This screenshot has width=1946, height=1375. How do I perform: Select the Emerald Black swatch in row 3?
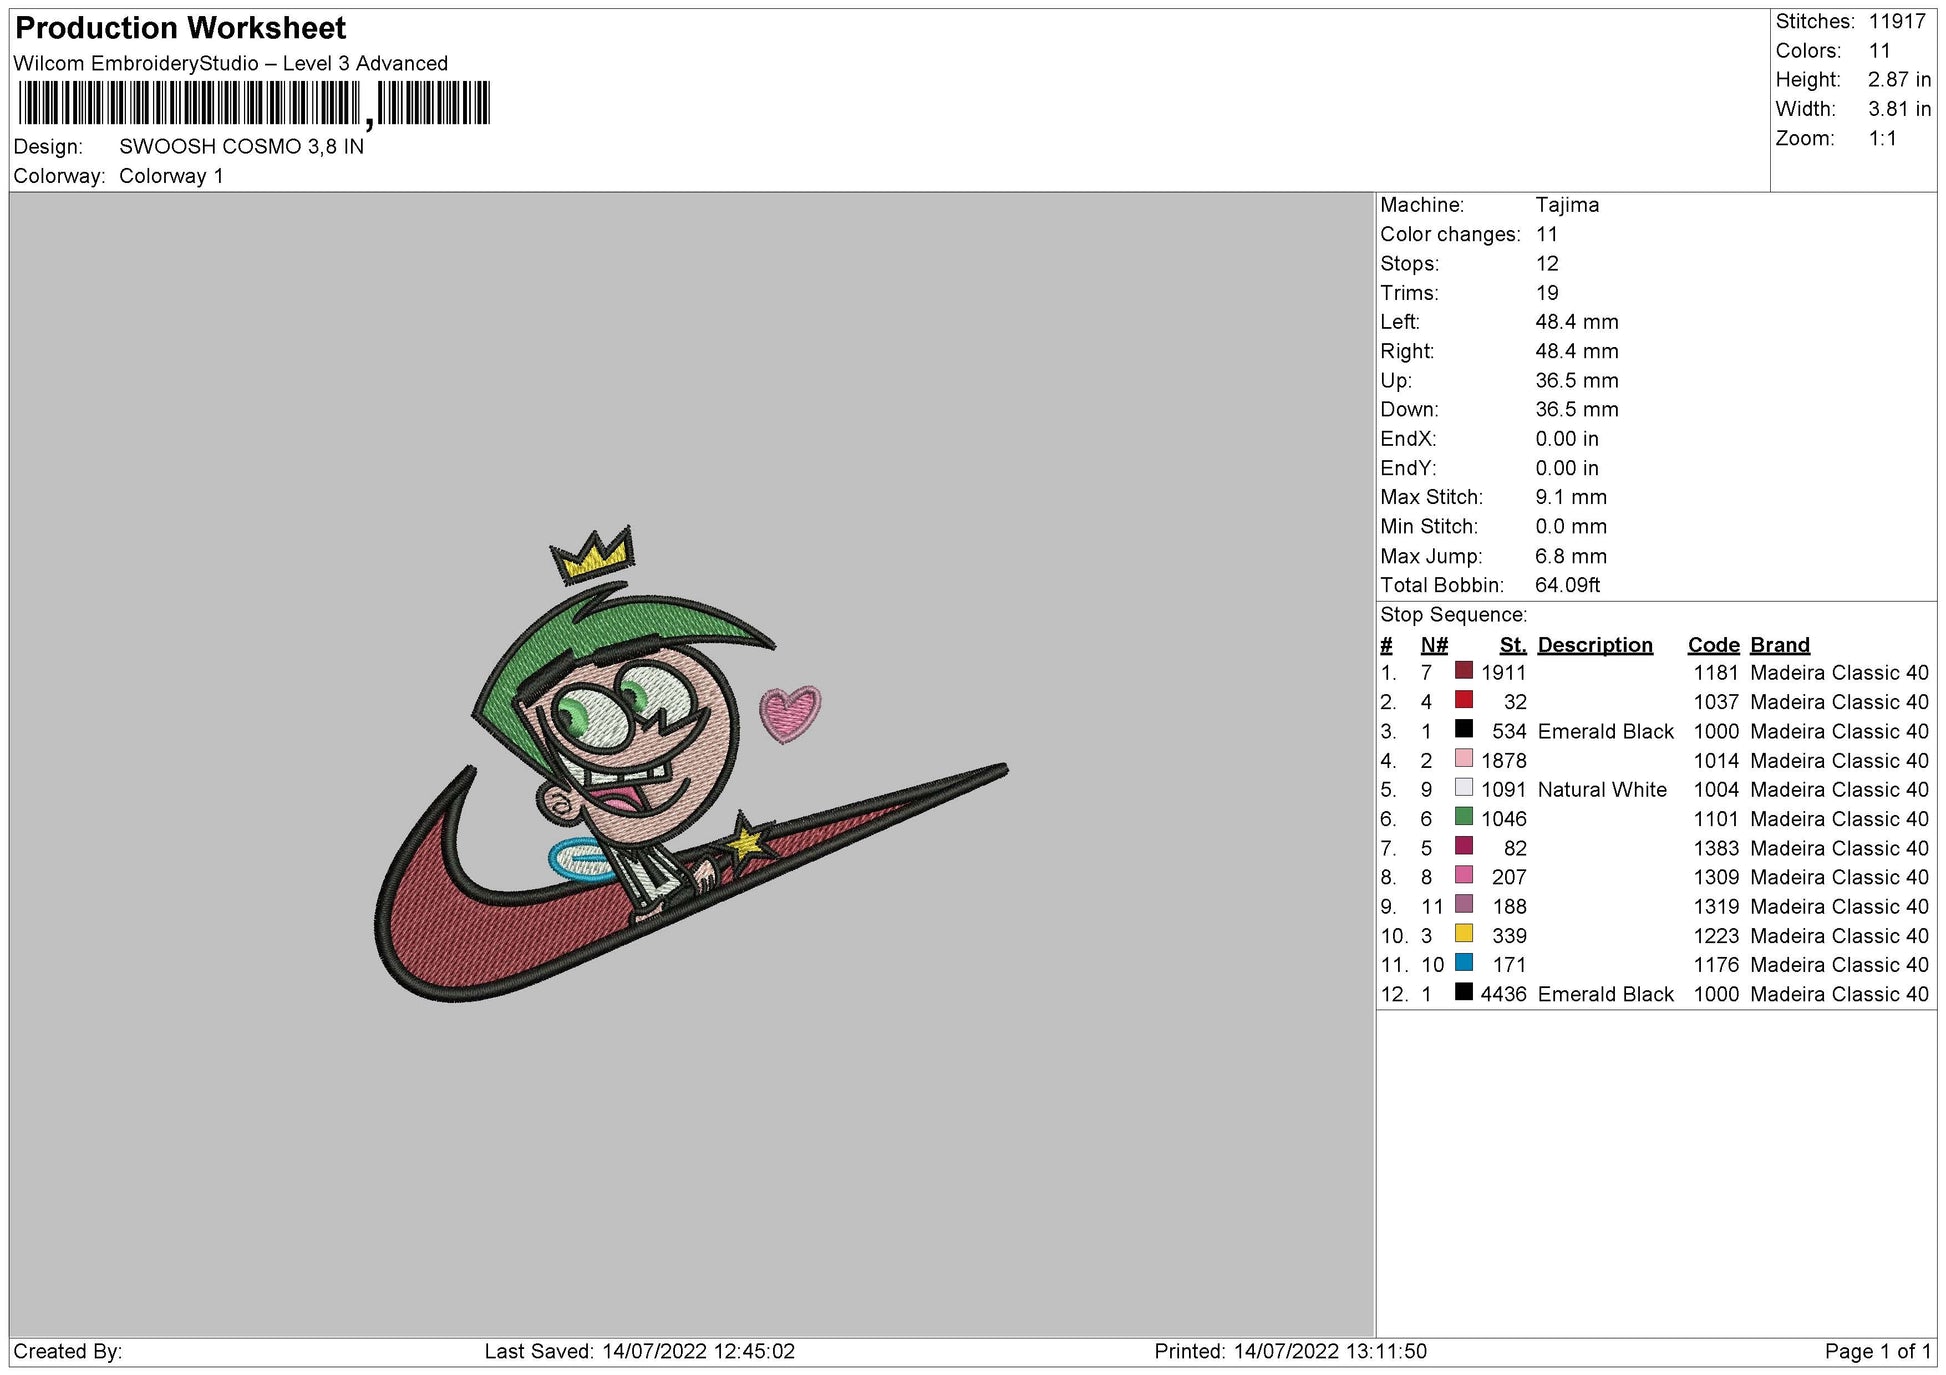pyautogui.click(x=1464, y=730)
